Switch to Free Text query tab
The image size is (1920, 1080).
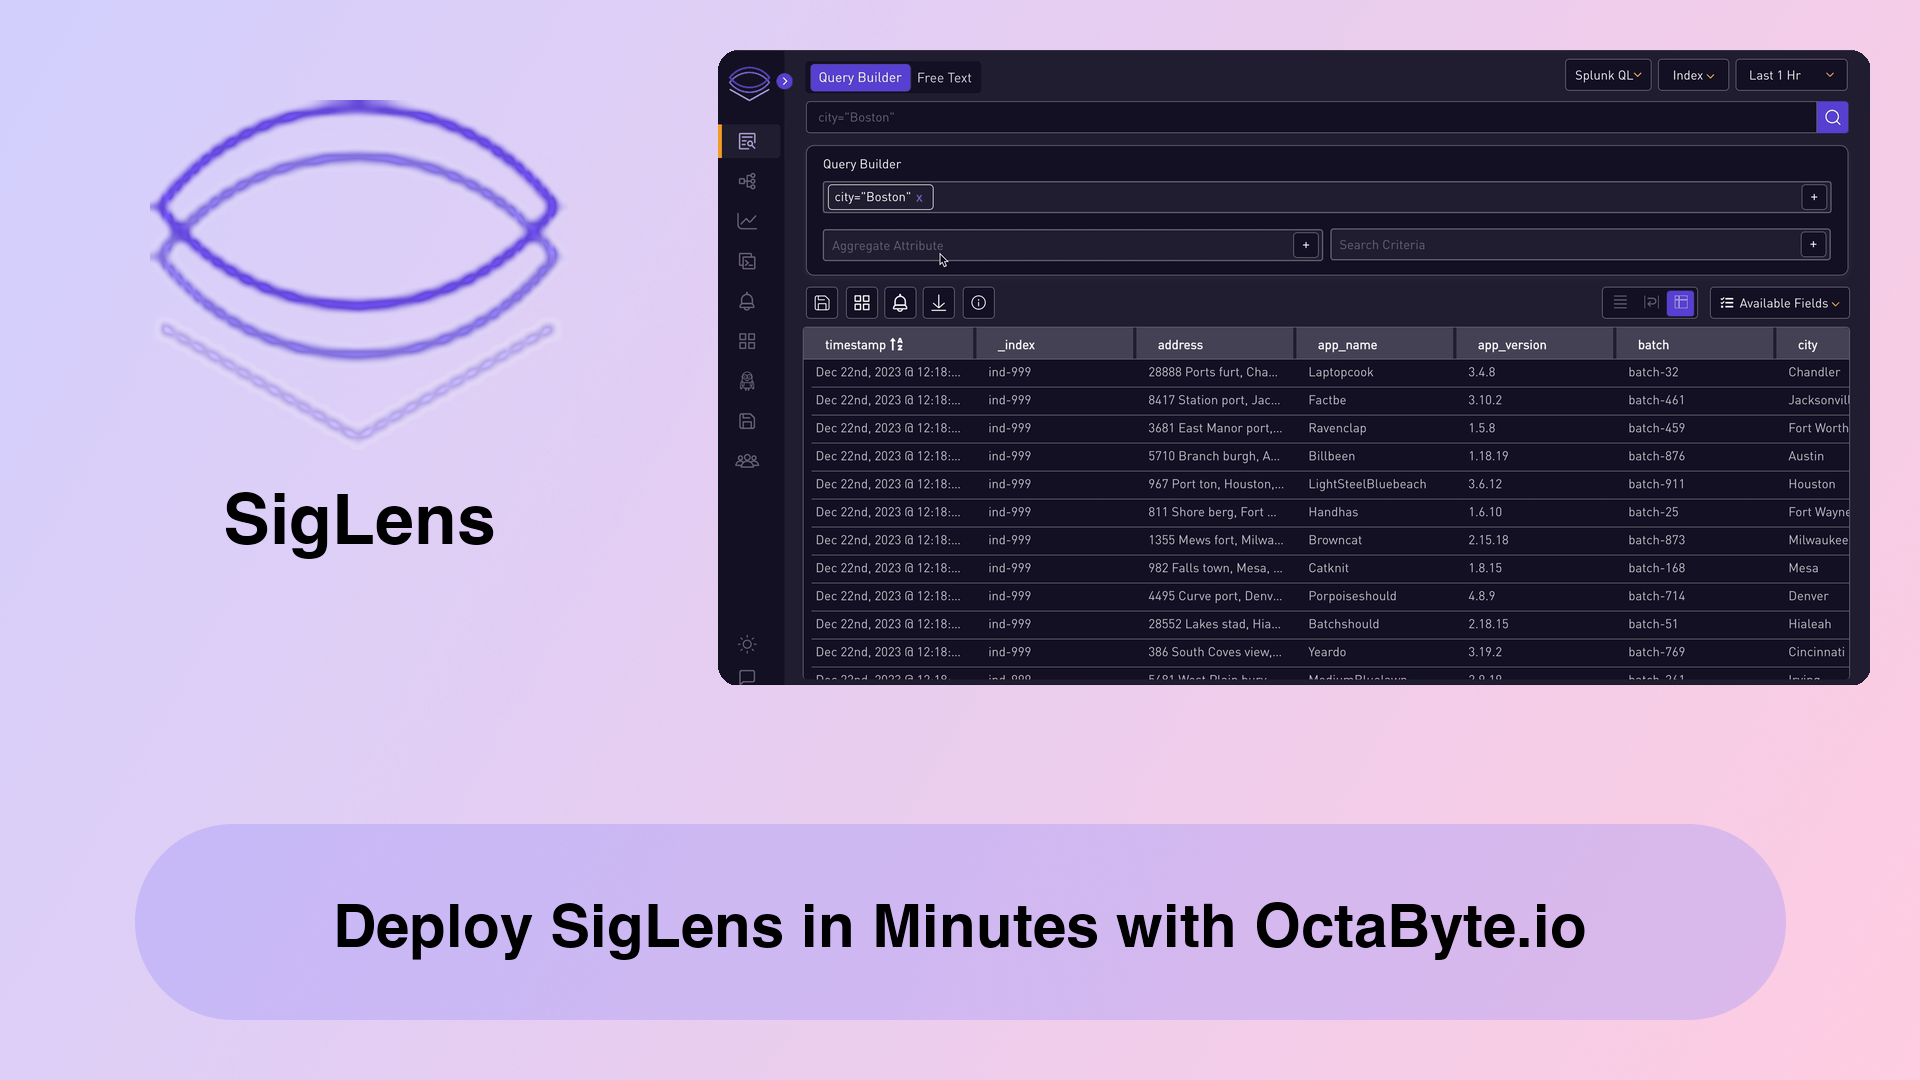coord(944,76)
